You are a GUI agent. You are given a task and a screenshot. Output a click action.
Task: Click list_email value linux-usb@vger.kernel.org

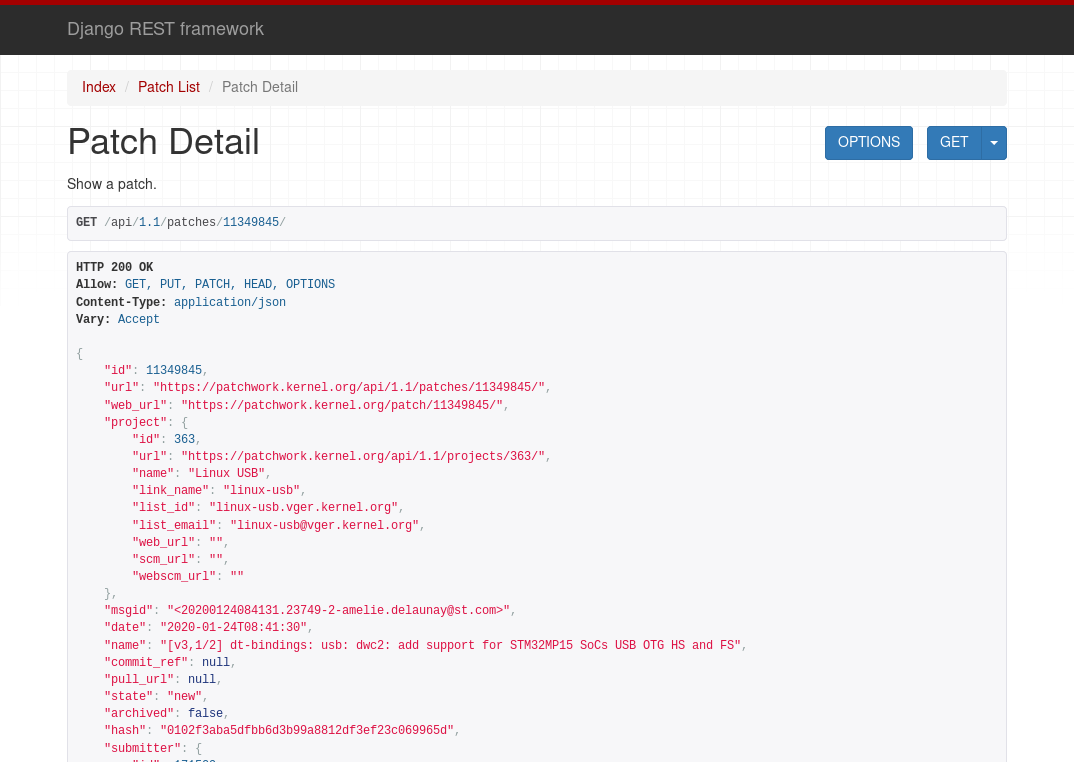(325, 526)
